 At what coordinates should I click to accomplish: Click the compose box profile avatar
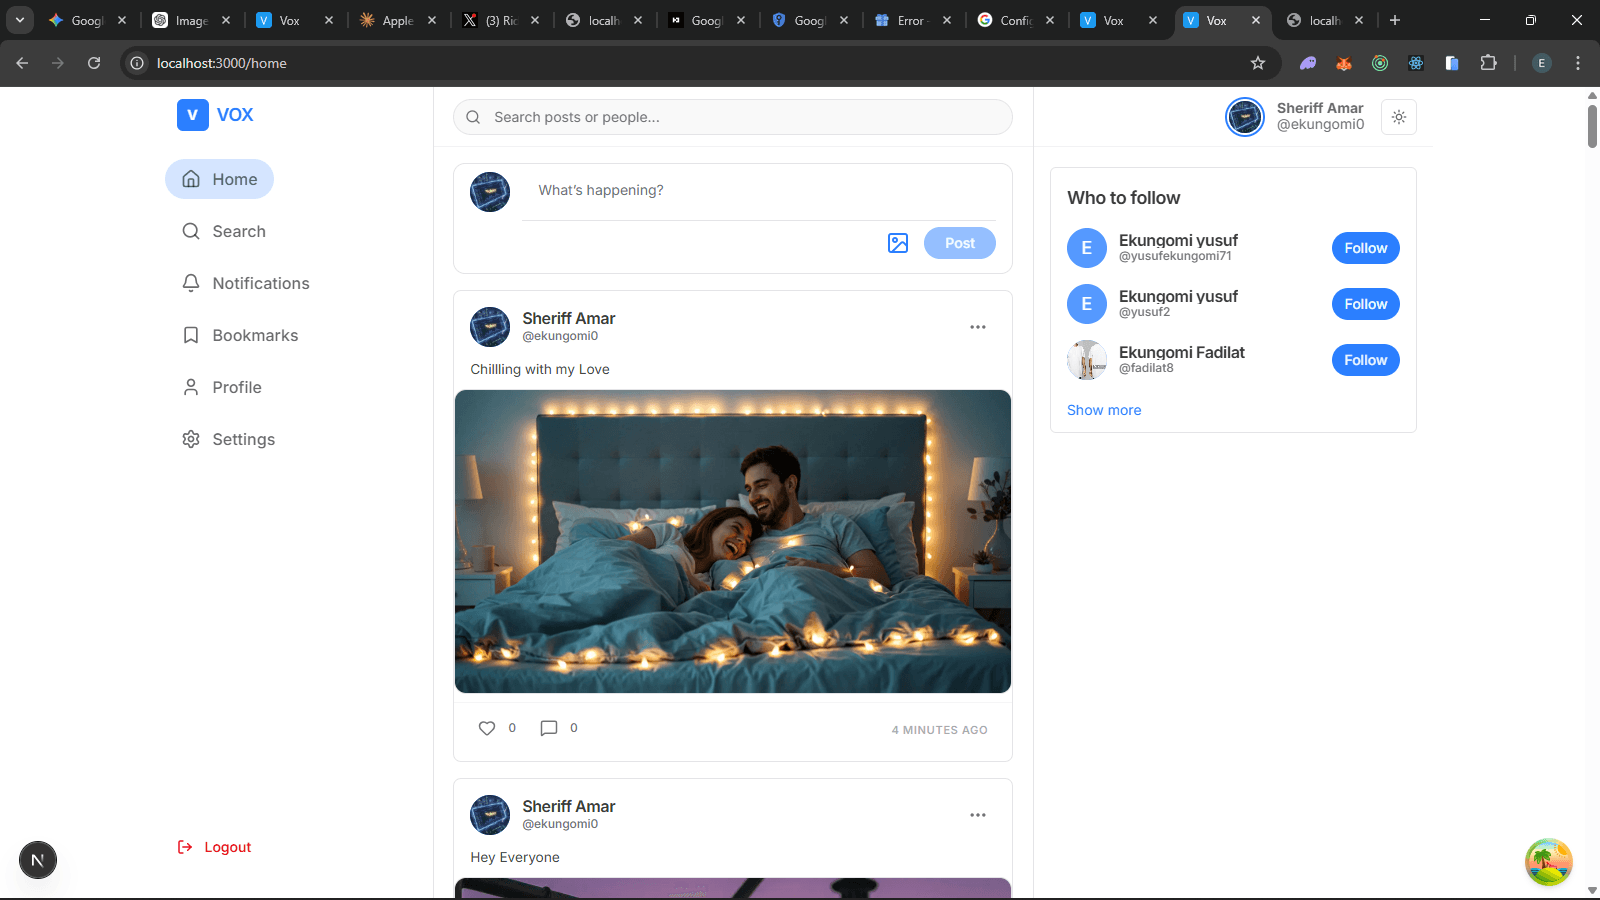coord(490,192)
